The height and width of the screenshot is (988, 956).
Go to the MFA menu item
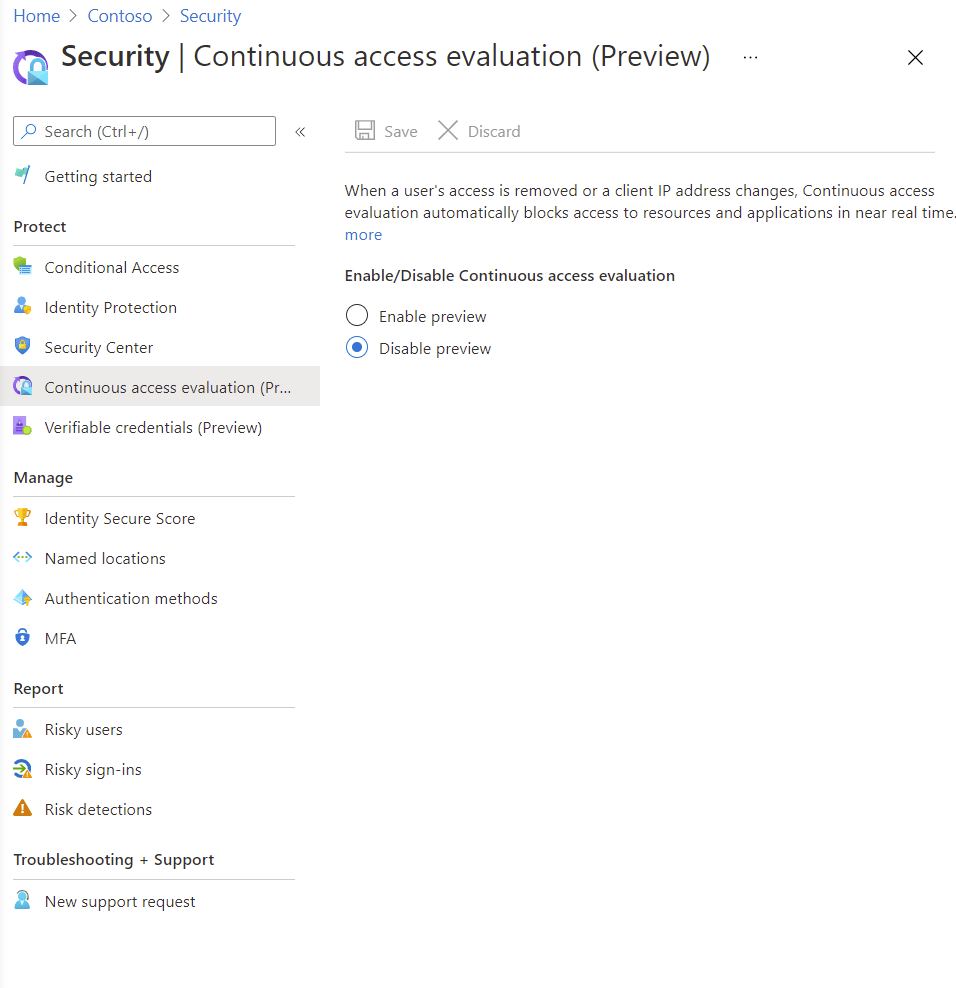click(x=60, y=638)
